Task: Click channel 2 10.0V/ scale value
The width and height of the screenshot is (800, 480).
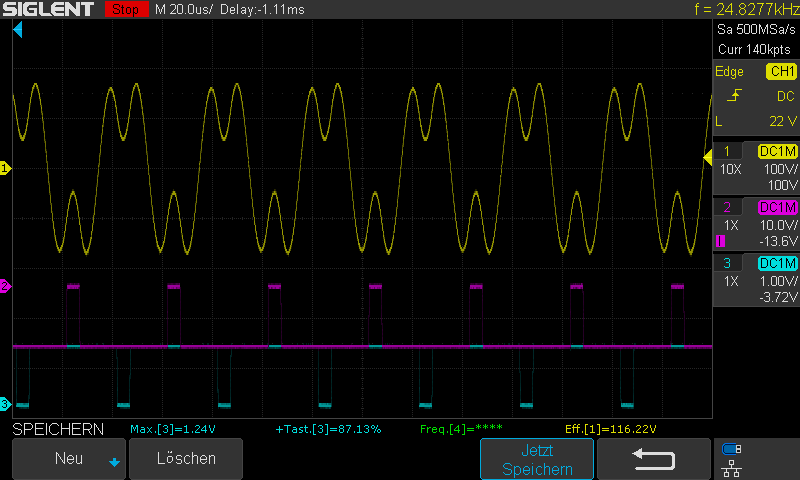Action: [779, 225]
